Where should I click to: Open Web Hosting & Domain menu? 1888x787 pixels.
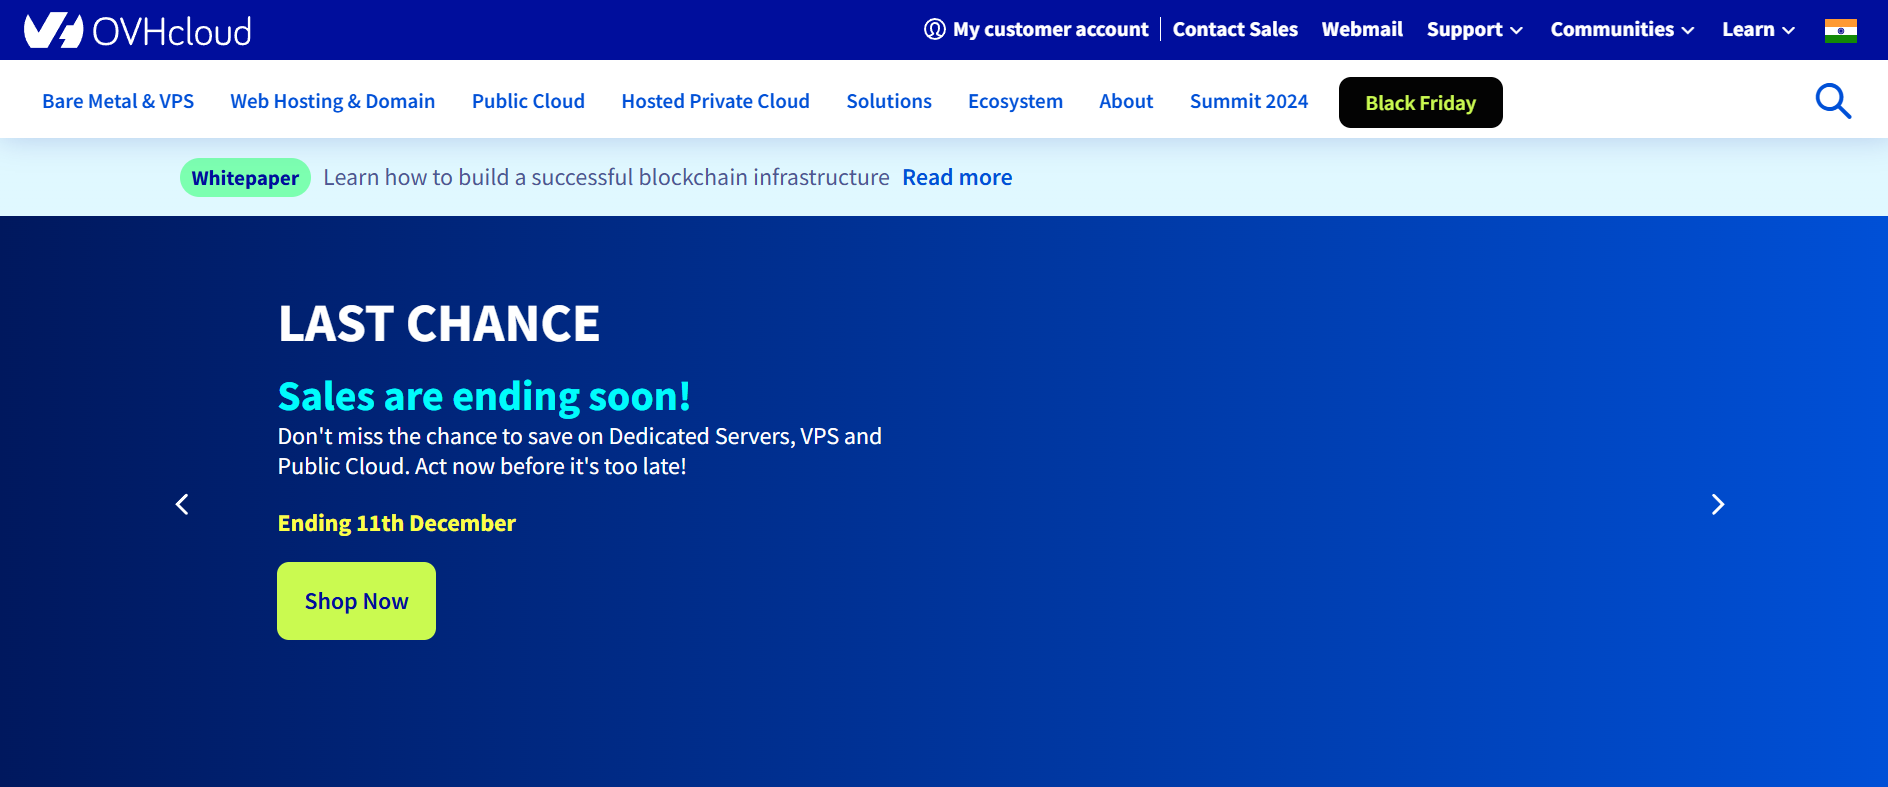332,101
